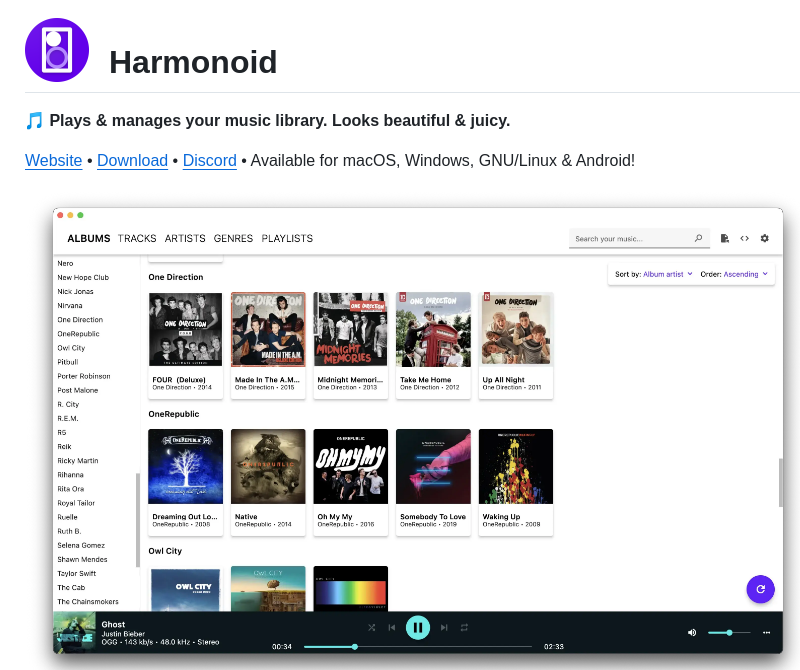800x670 pixels.
Task: Open the now playing screen via the code icon
Action: 744,238
